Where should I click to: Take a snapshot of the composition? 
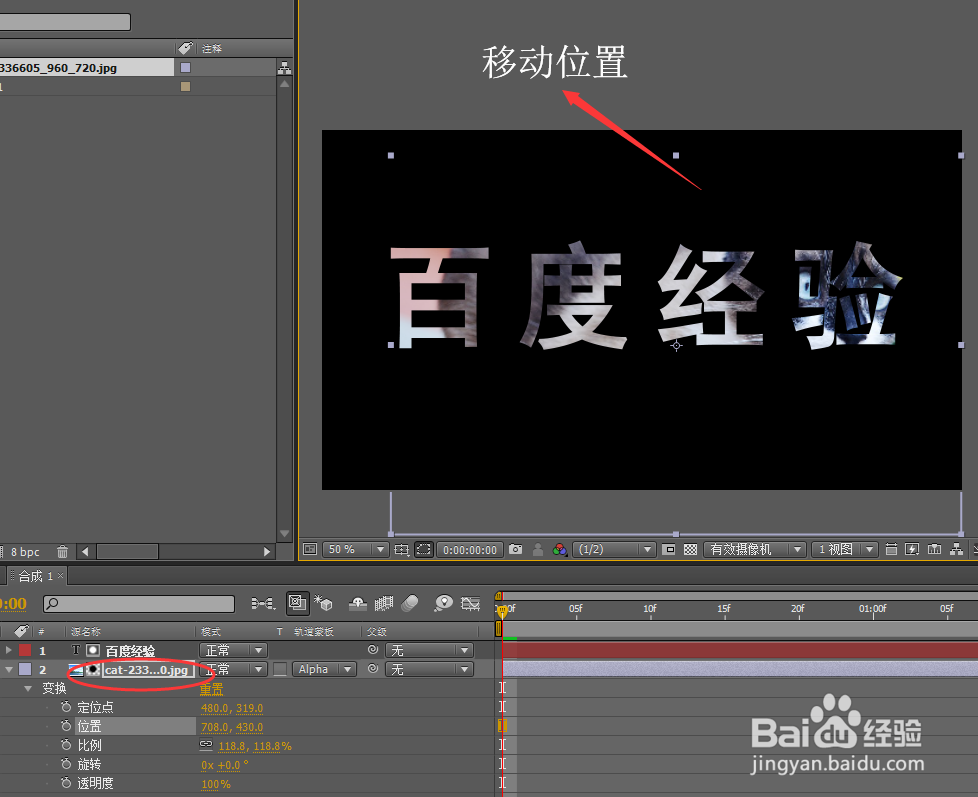point(515,549)
